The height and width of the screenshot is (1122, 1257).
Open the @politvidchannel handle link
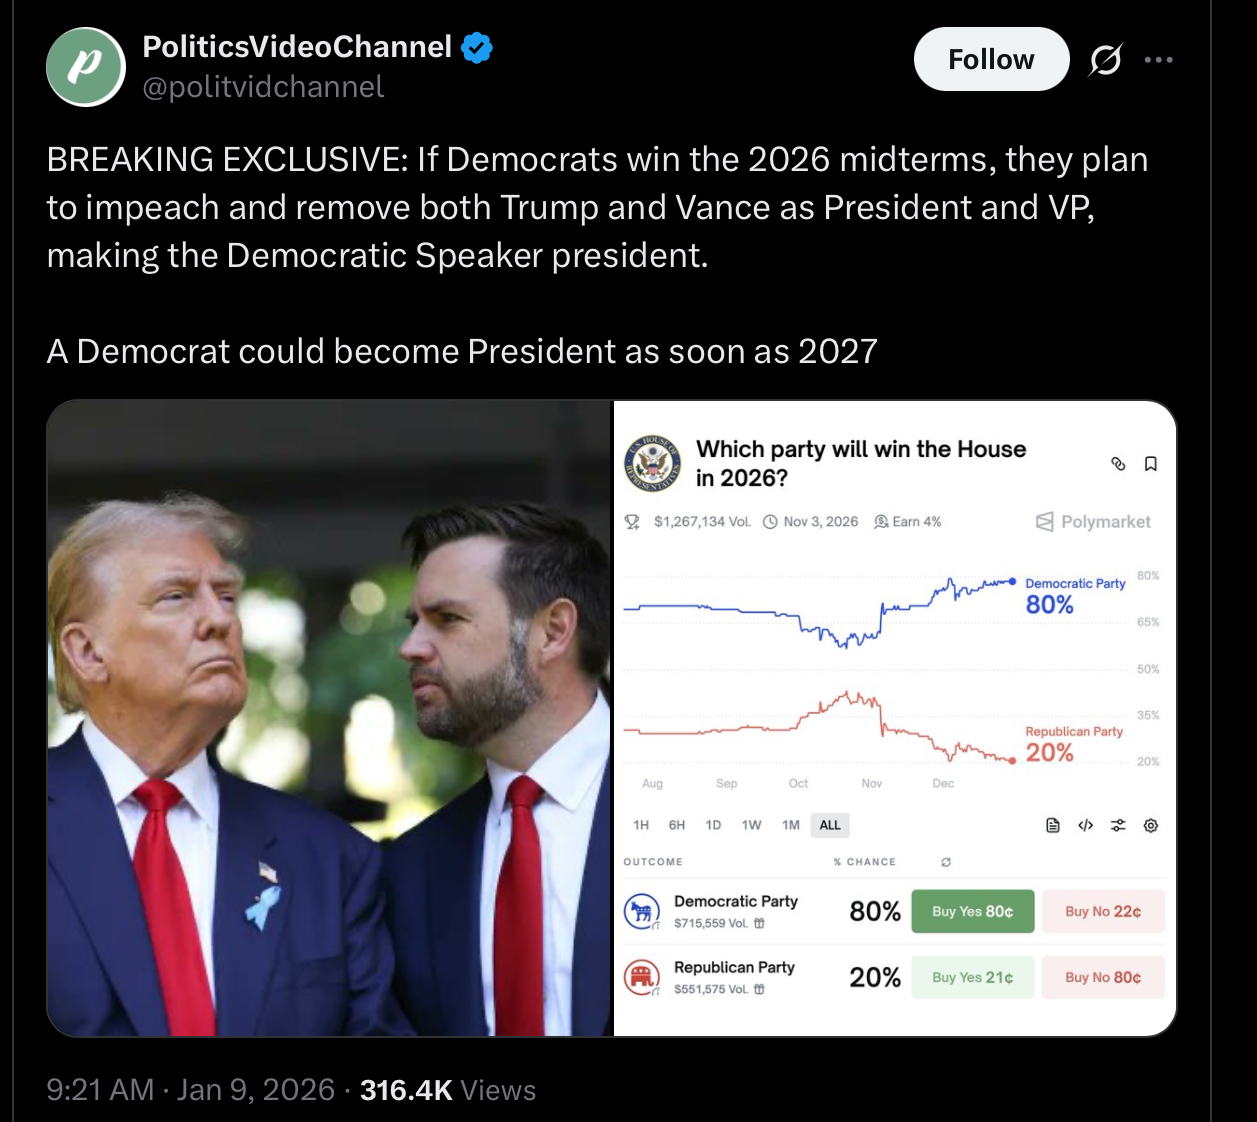coord(263,87)
